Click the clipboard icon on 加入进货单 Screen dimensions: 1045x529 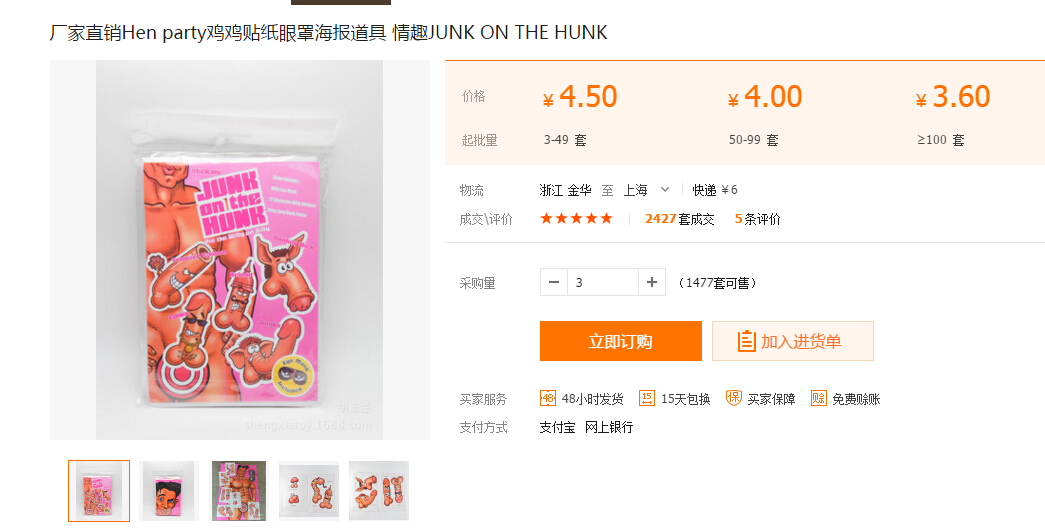[x=746, y=341]
